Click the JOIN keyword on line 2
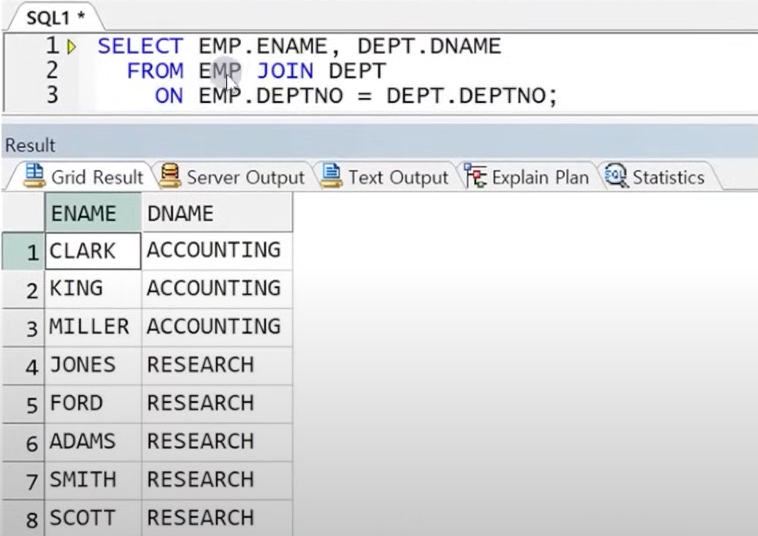The width and height of the screenshot is (758, 536). (285, 71)
